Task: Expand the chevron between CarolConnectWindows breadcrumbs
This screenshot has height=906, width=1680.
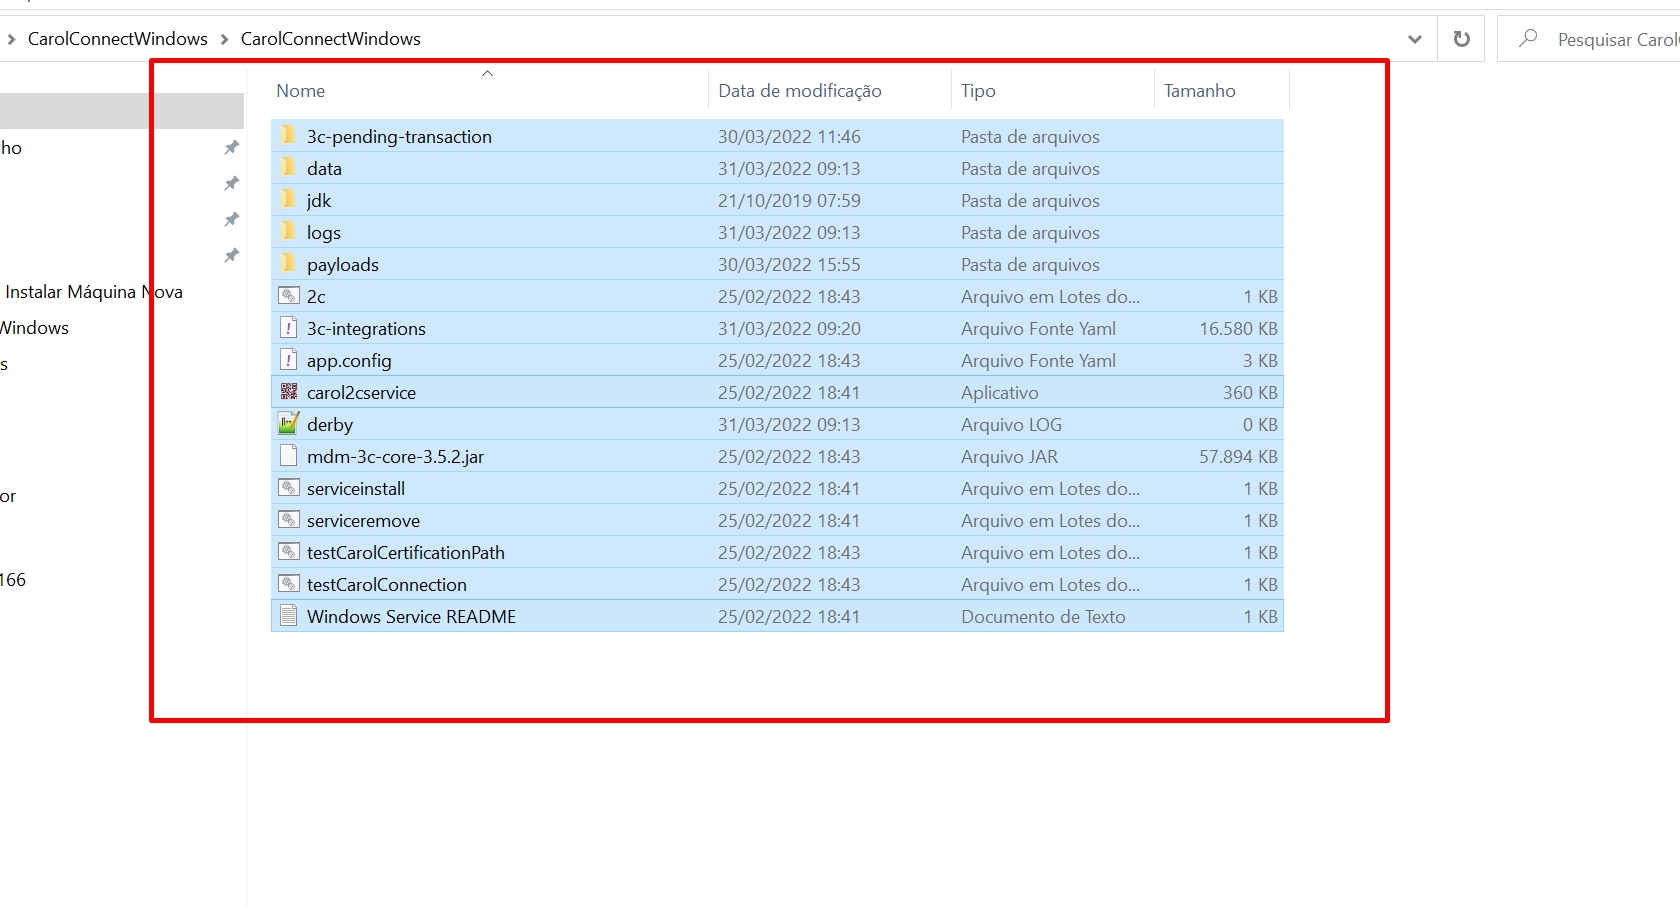Action: tap(225, 39)
